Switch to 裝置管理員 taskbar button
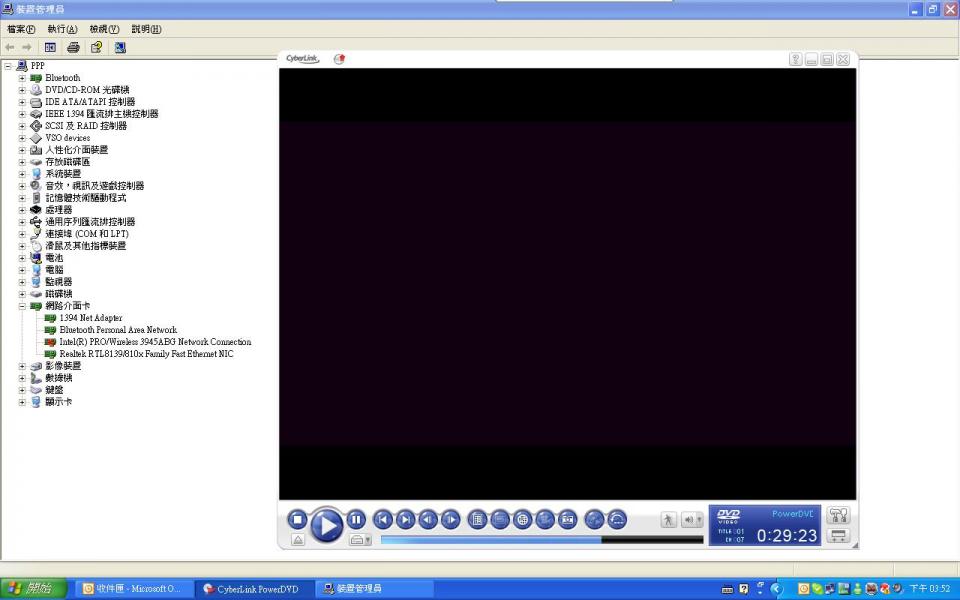Image resolution: width=960 pixels, height=600 pixels. [375, 589]
